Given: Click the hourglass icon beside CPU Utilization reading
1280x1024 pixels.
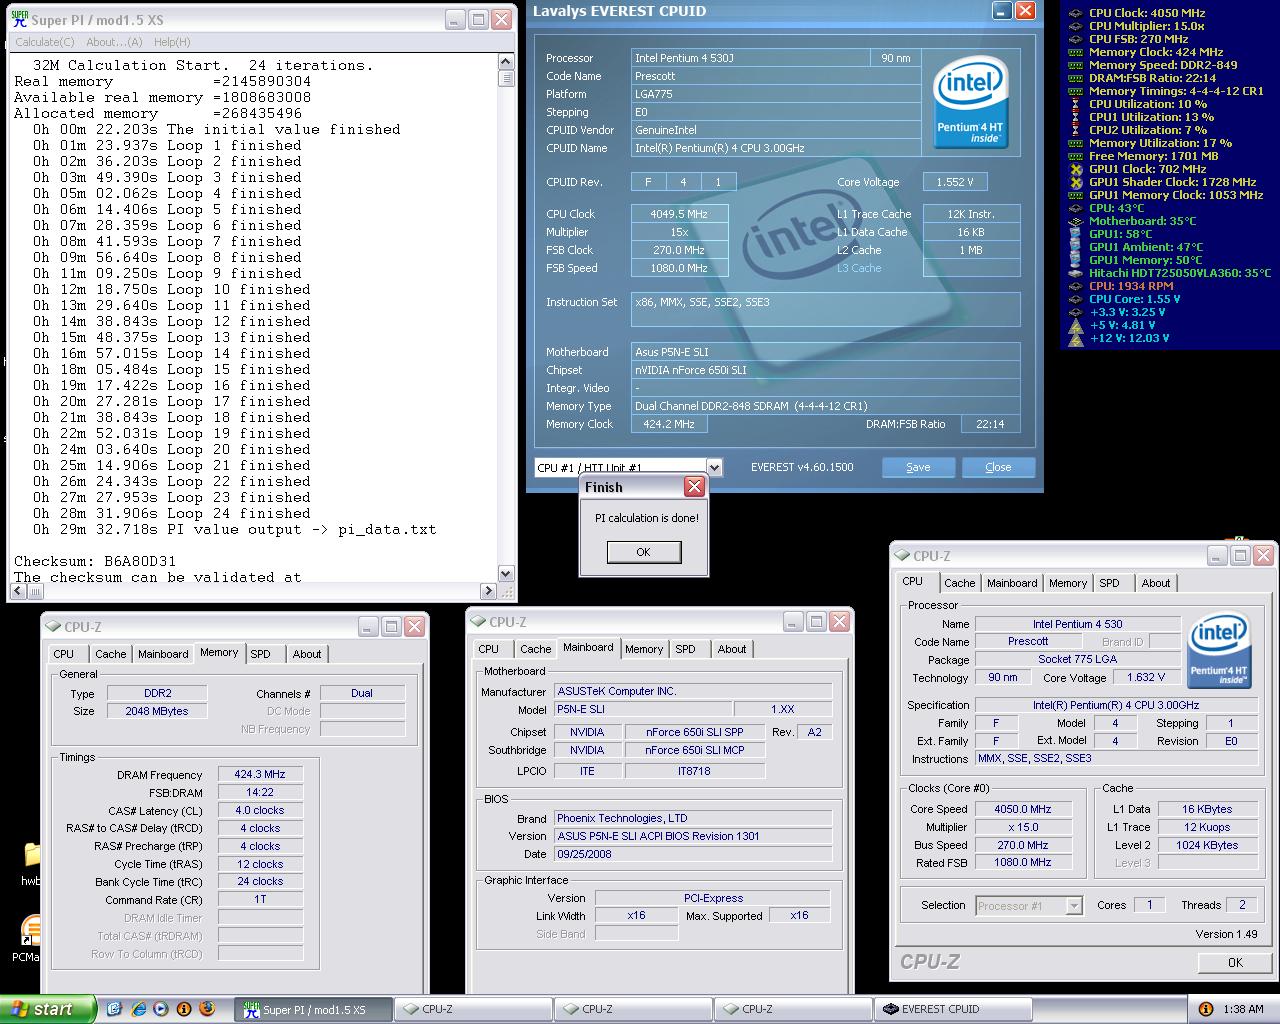Looking at the screenshot, I should click(x=1075, y=104).
